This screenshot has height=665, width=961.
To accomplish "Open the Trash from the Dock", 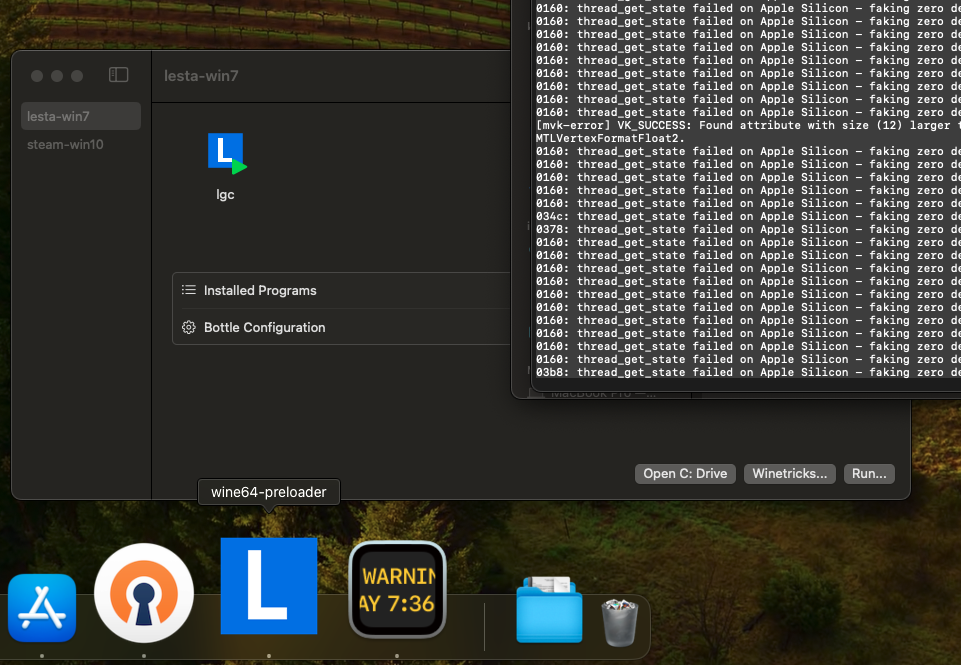I will [x=619, y=621].
